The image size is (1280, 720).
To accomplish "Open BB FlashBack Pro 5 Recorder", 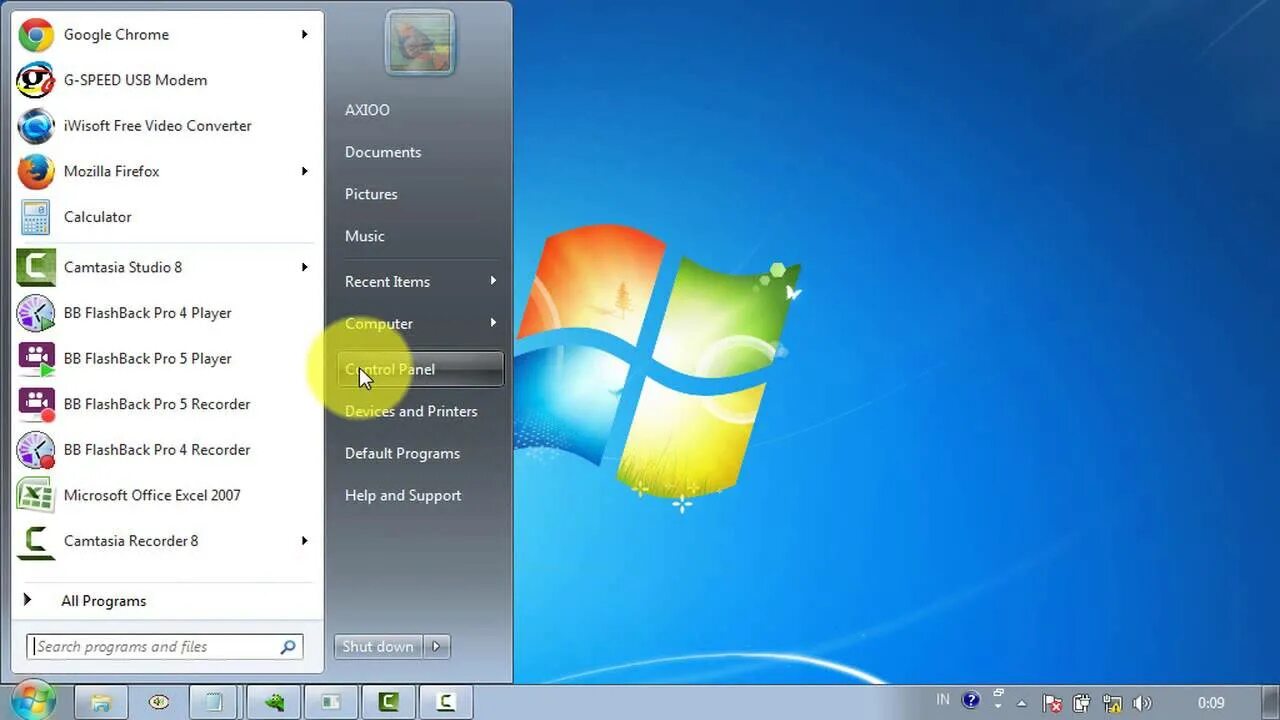I will (x=165, y=404).
